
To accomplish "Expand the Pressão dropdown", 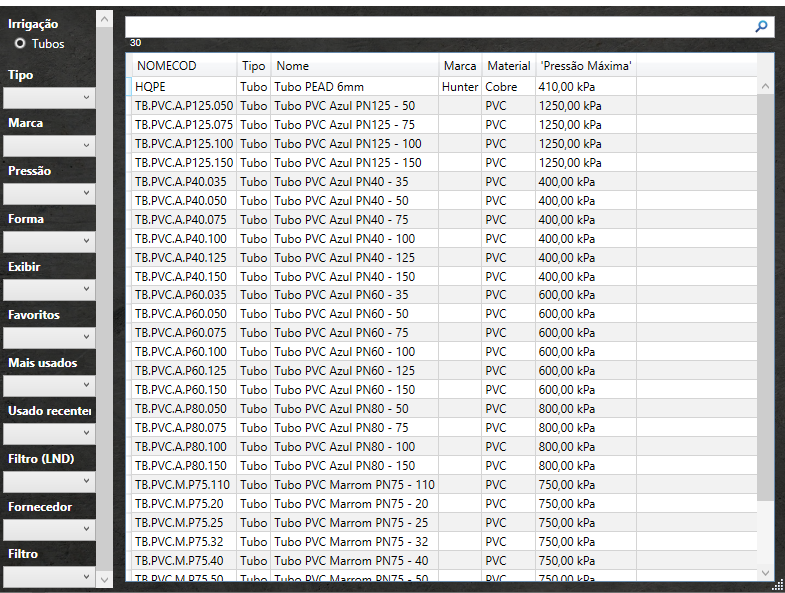I will pos(48,194).
